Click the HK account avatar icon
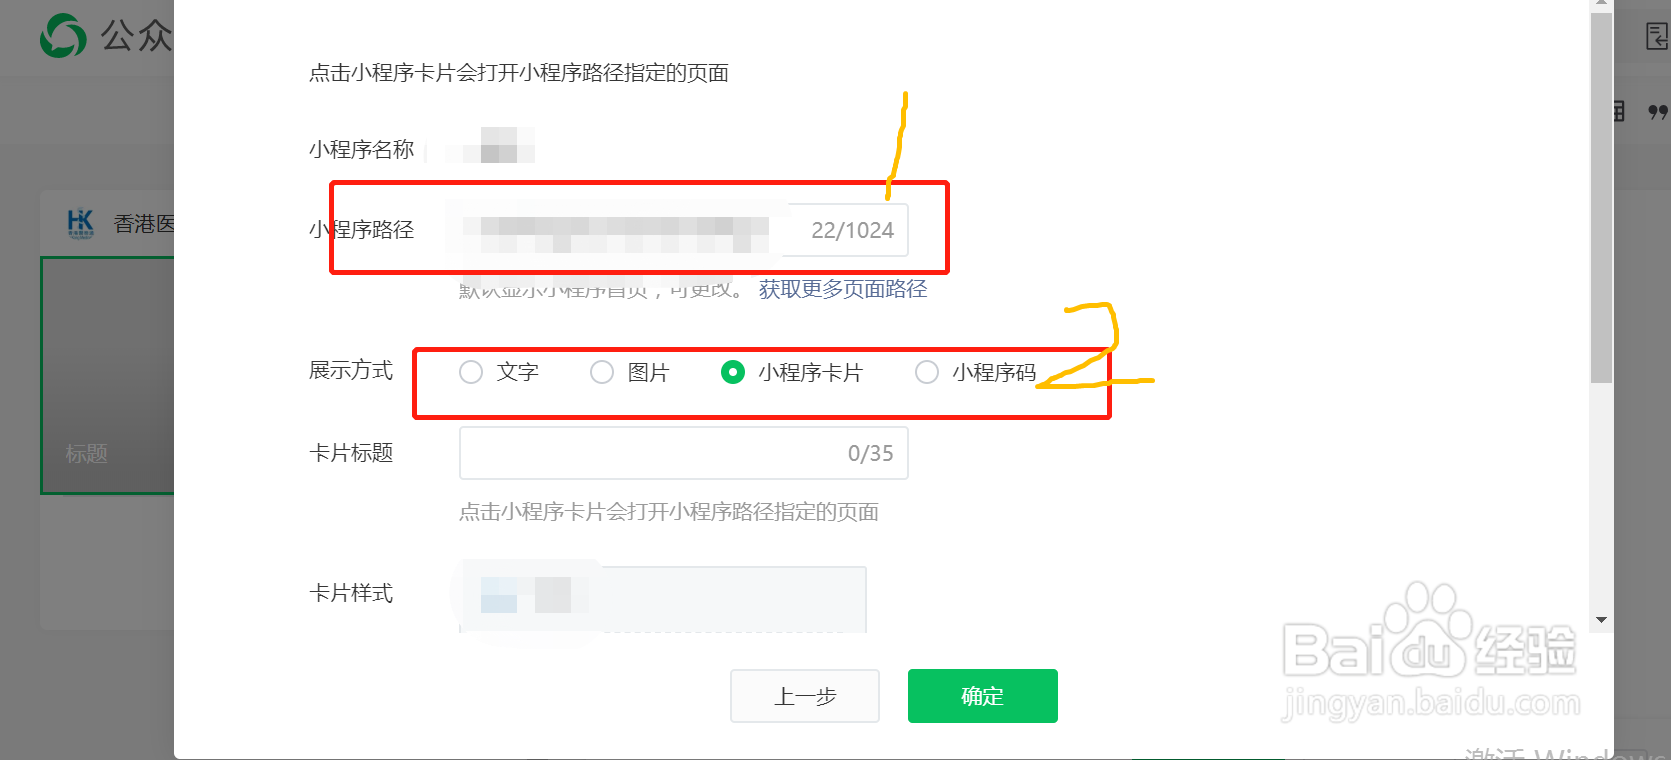This screenshot has width=1671, height=760. pyautogui.click(x=80, y=223)
